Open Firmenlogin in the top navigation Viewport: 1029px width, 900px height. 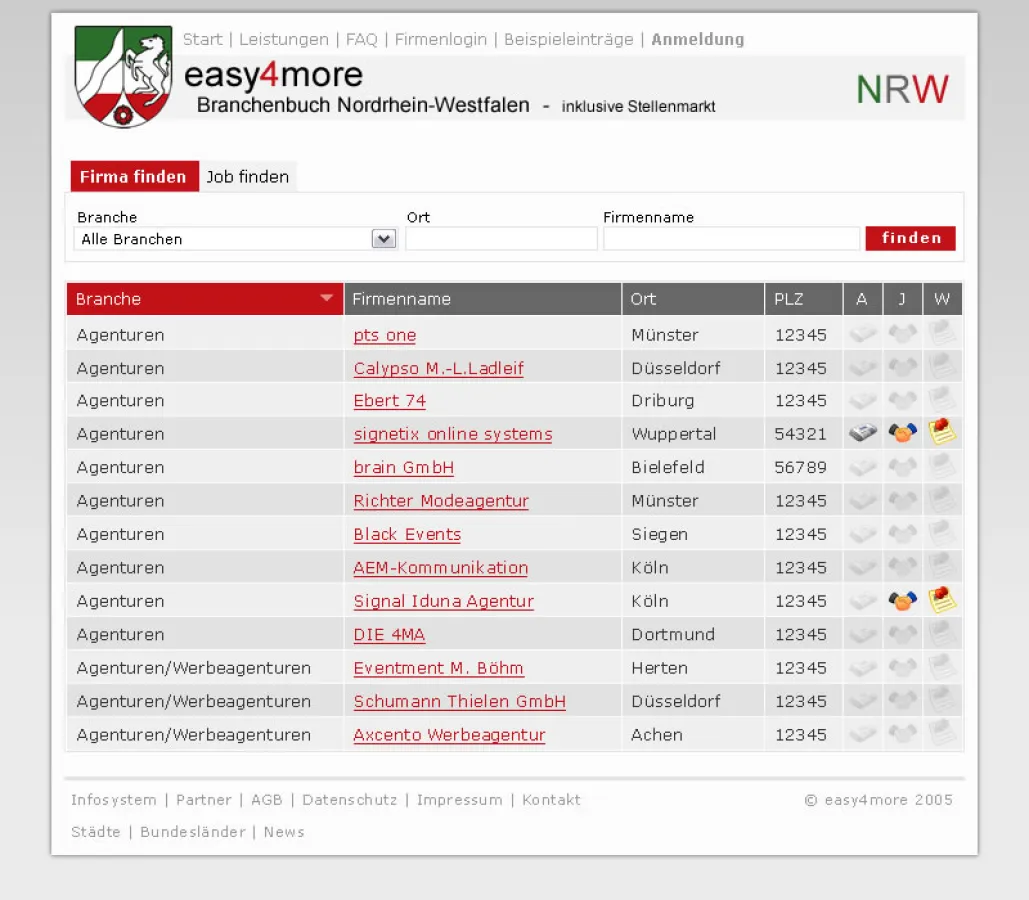pyautogui.click(x=440, y=40)
